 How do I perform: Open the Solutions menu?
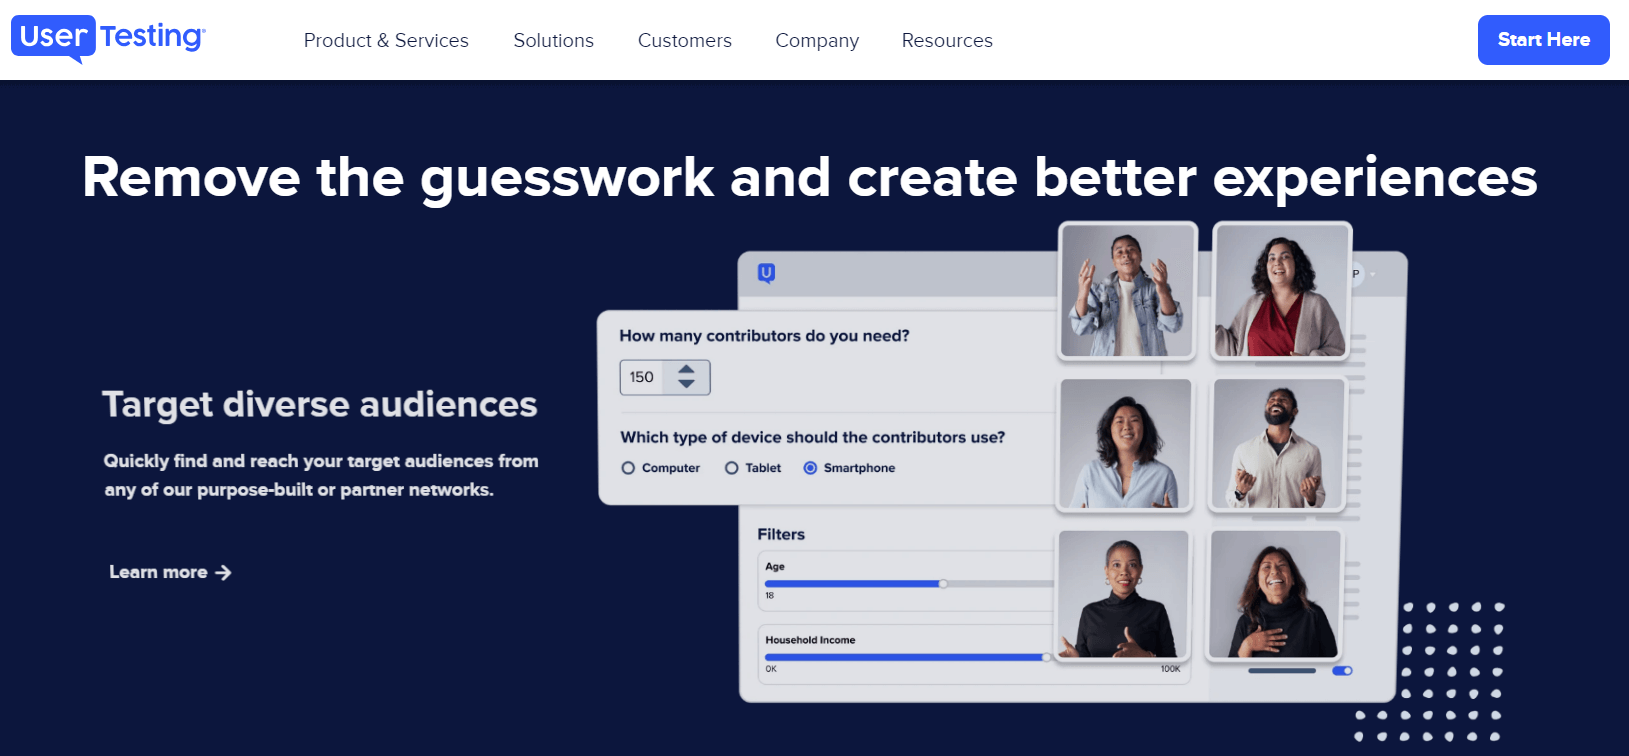553,40
